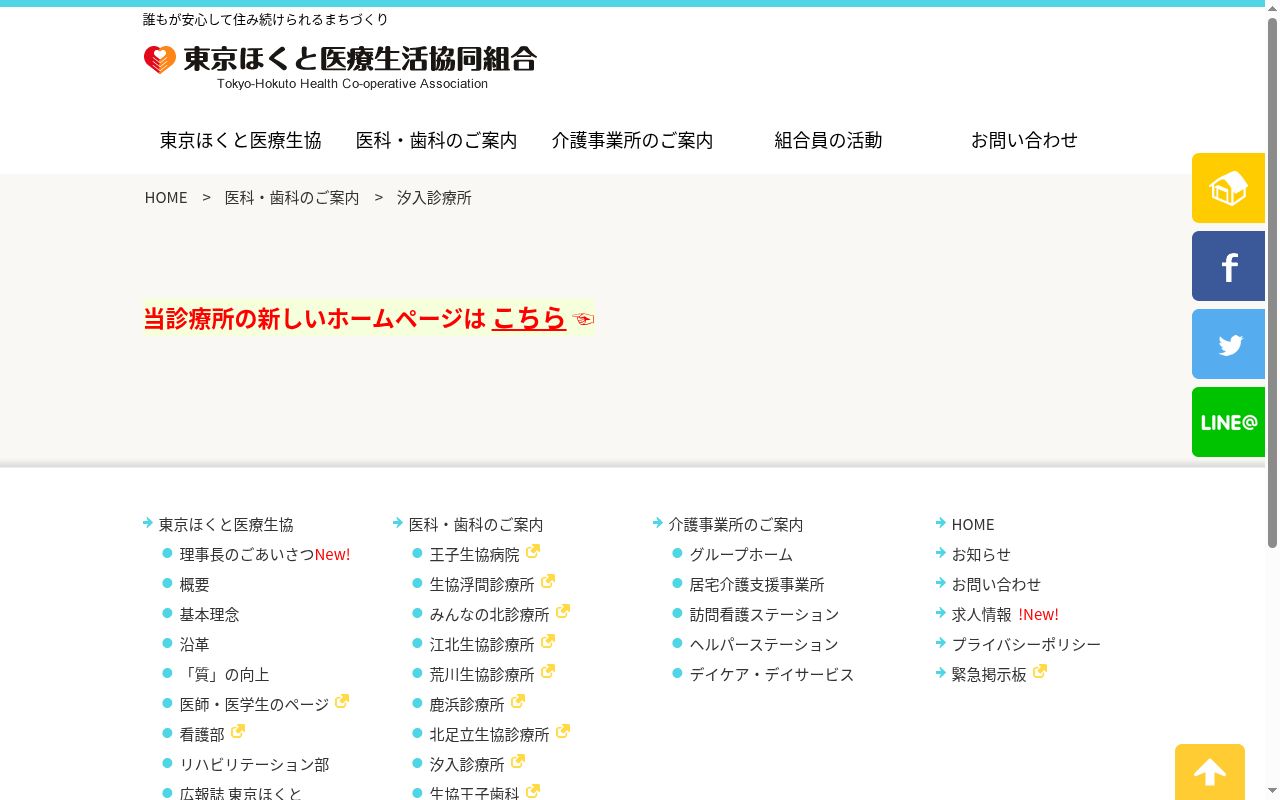The height and width of the screenshot is (800, 1280).
Task: Click external link icon beside 荒川生協診療所
Action: click(548, 671)
